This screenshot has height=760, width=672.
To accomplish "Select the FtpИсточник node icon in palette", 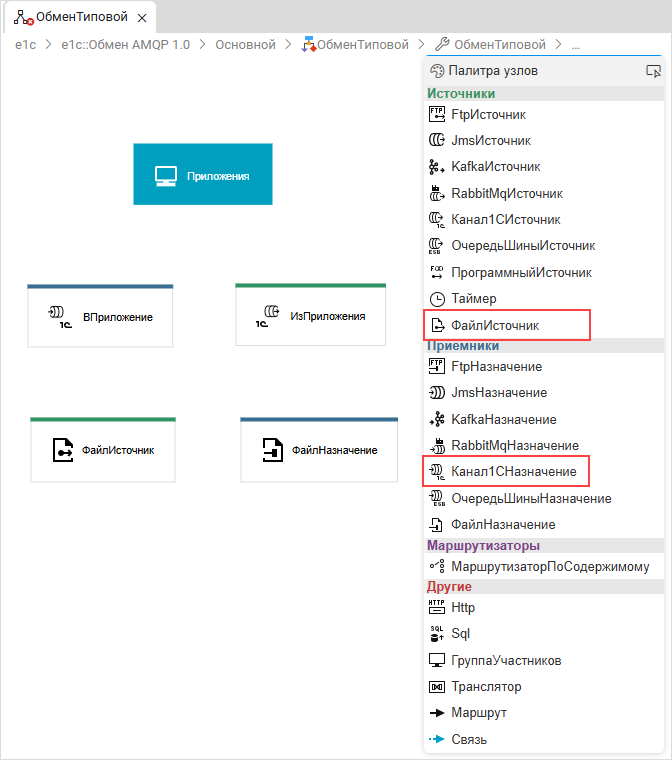I will pyautogui.click(x=436, y=114).
